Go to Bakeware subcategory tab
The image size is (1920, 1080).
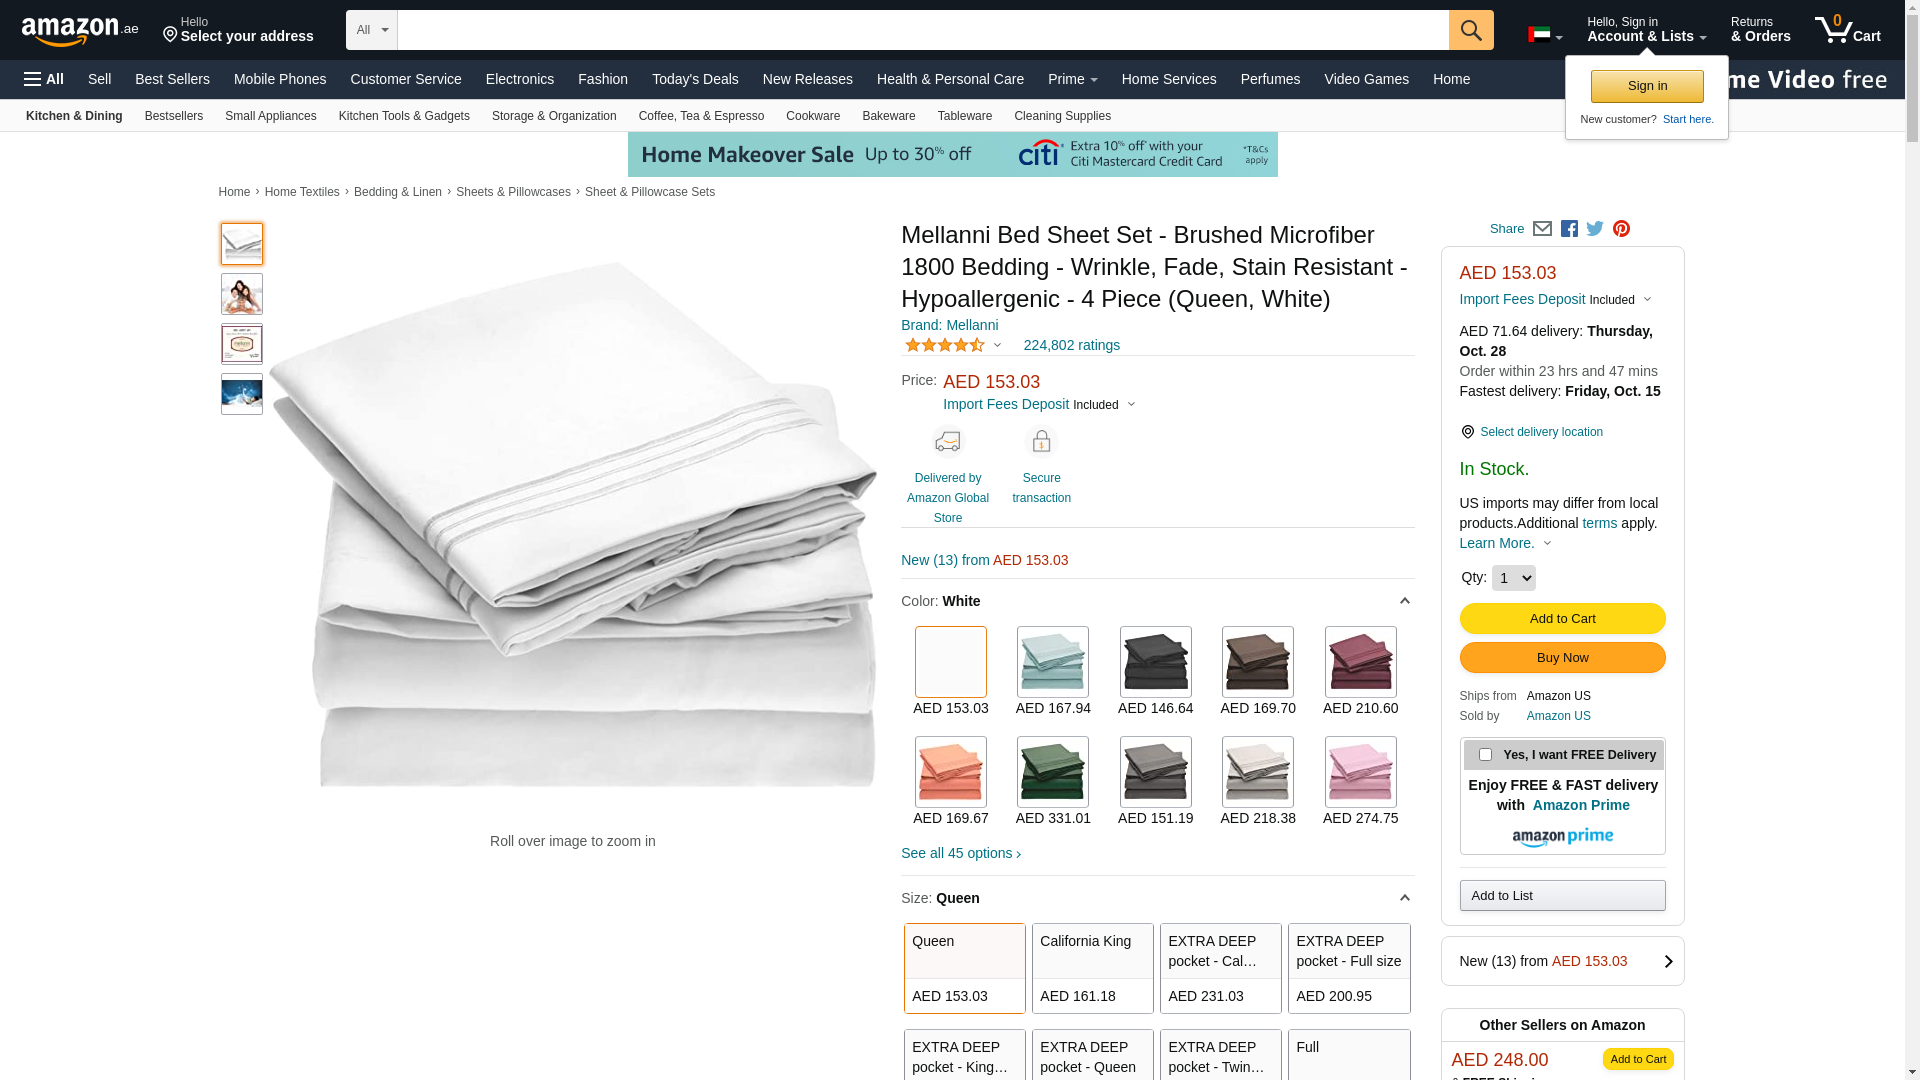[888, 116]
